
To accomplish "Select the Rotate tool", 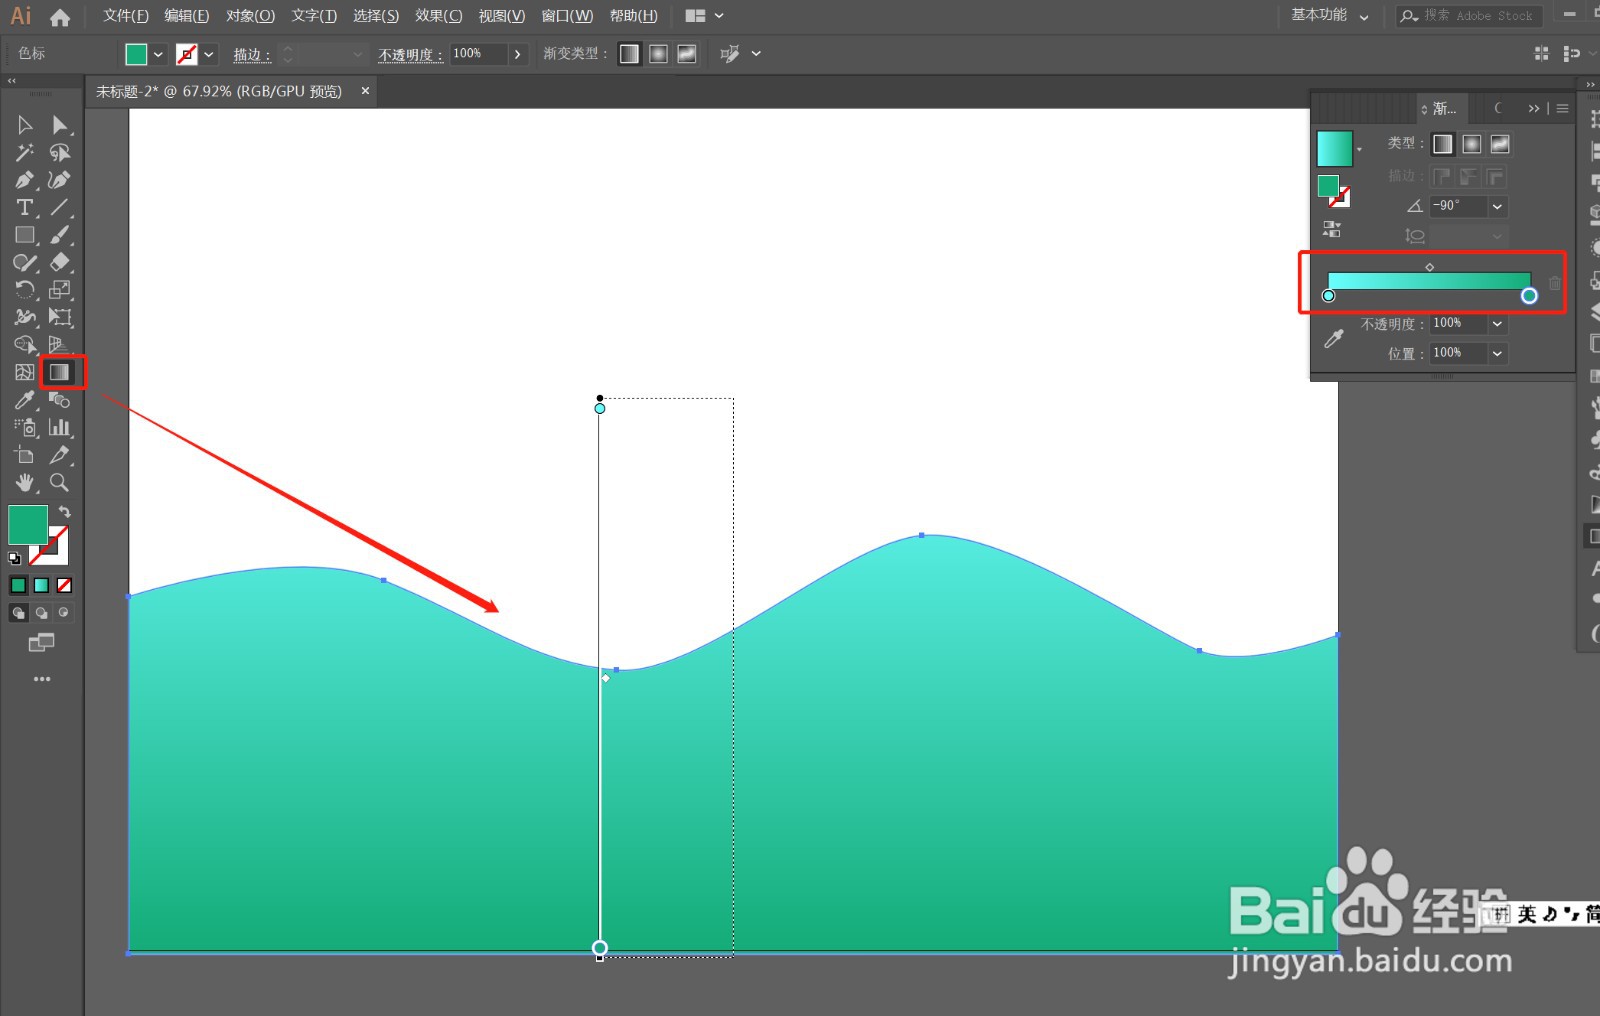I will [25, 290].
